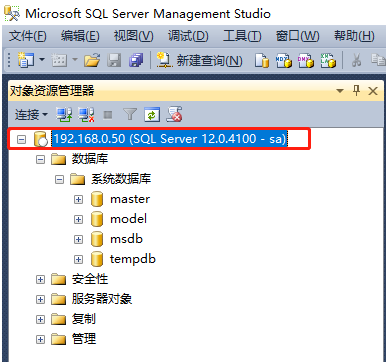Click the 对象资源管理器 panel title

tap(52, 91)
